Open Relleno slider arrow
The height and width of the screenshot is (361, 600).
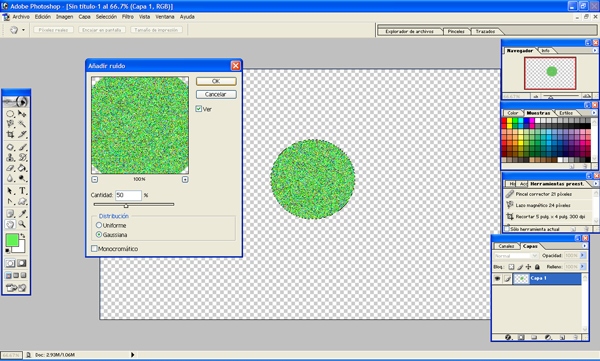coord(583,266)
